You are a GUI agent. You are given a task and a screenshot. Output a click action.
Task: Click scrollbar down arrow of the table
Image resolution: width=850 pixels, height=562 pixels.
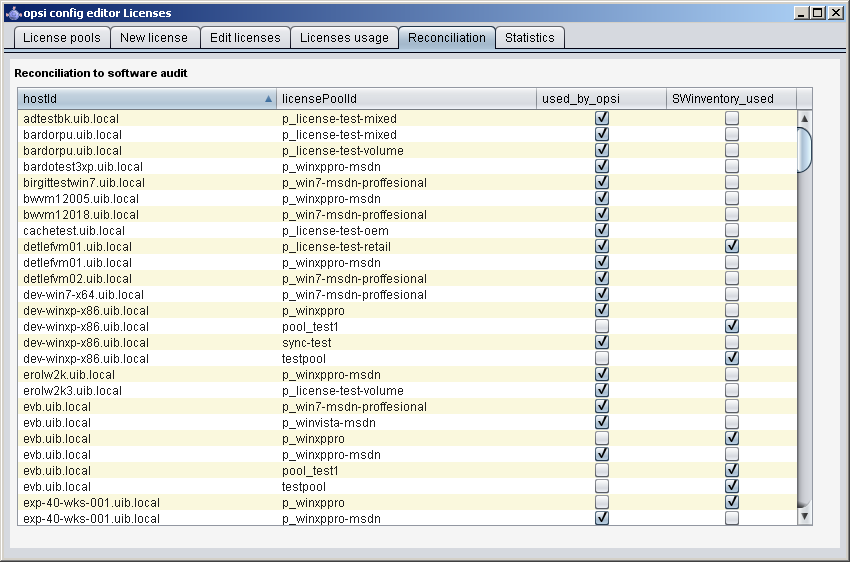point(804,516)
